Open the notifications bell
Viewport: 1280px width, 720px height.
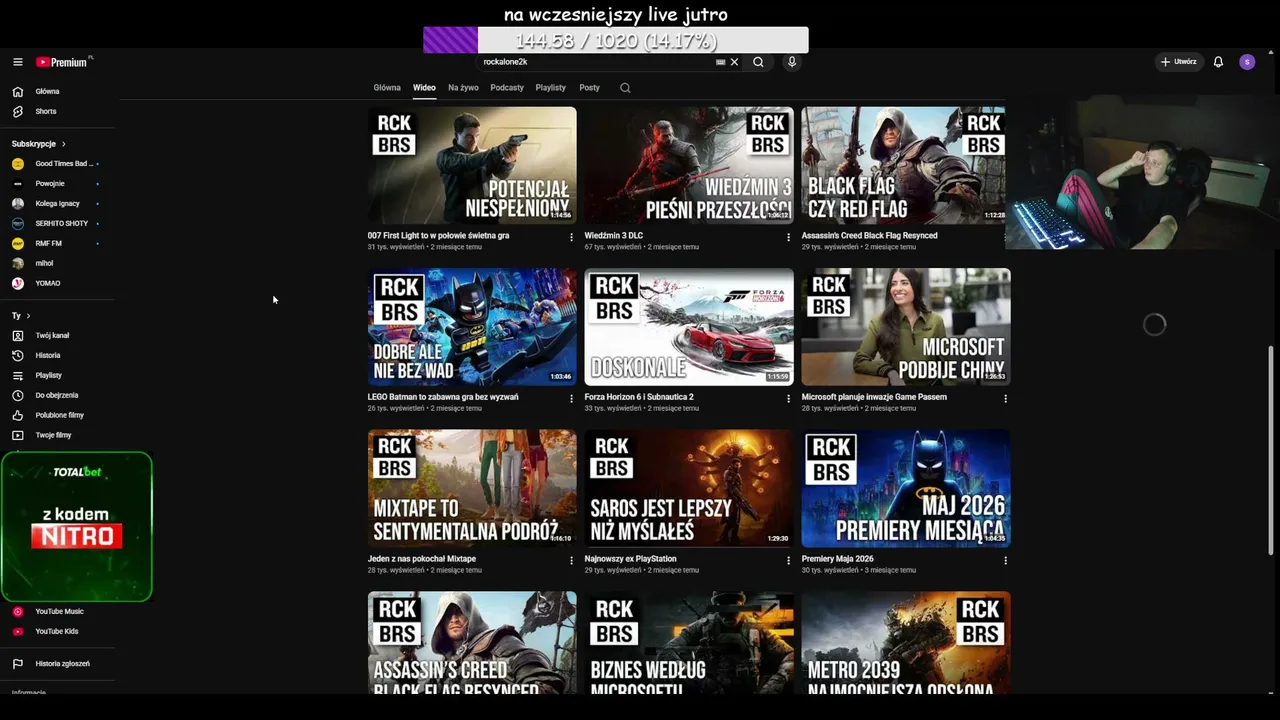click(x=1218, y=62)
